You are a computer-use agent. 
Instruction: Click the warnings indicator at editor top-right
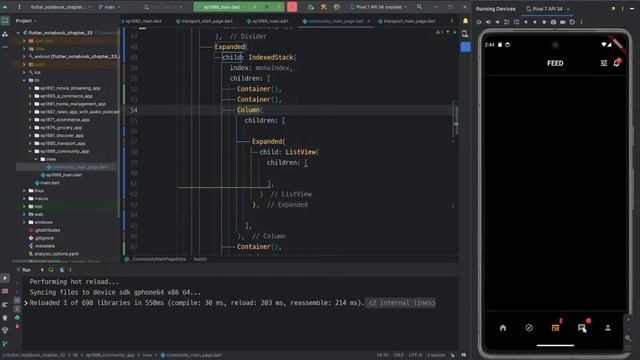439,32
